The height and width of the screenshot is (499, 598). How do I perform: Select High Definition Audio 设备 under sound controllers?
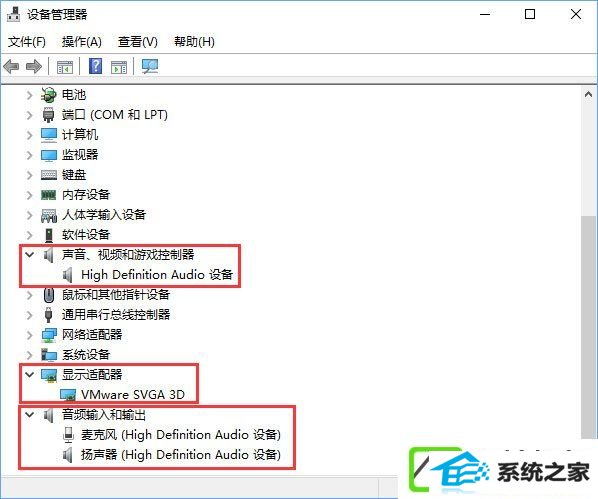(157, 275)
